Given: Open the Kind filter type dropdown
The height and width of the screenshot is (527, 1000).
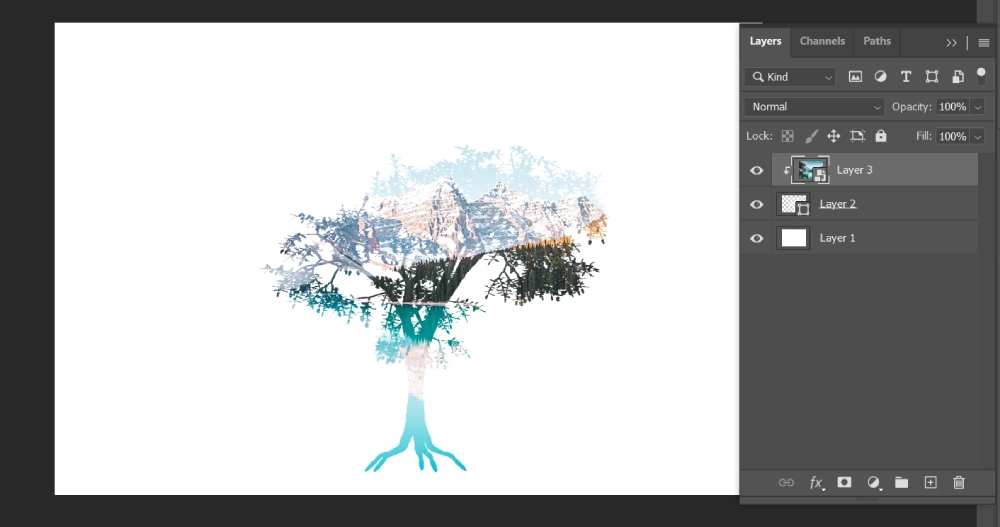Looking at the screenshot, I should pos(790,77).
